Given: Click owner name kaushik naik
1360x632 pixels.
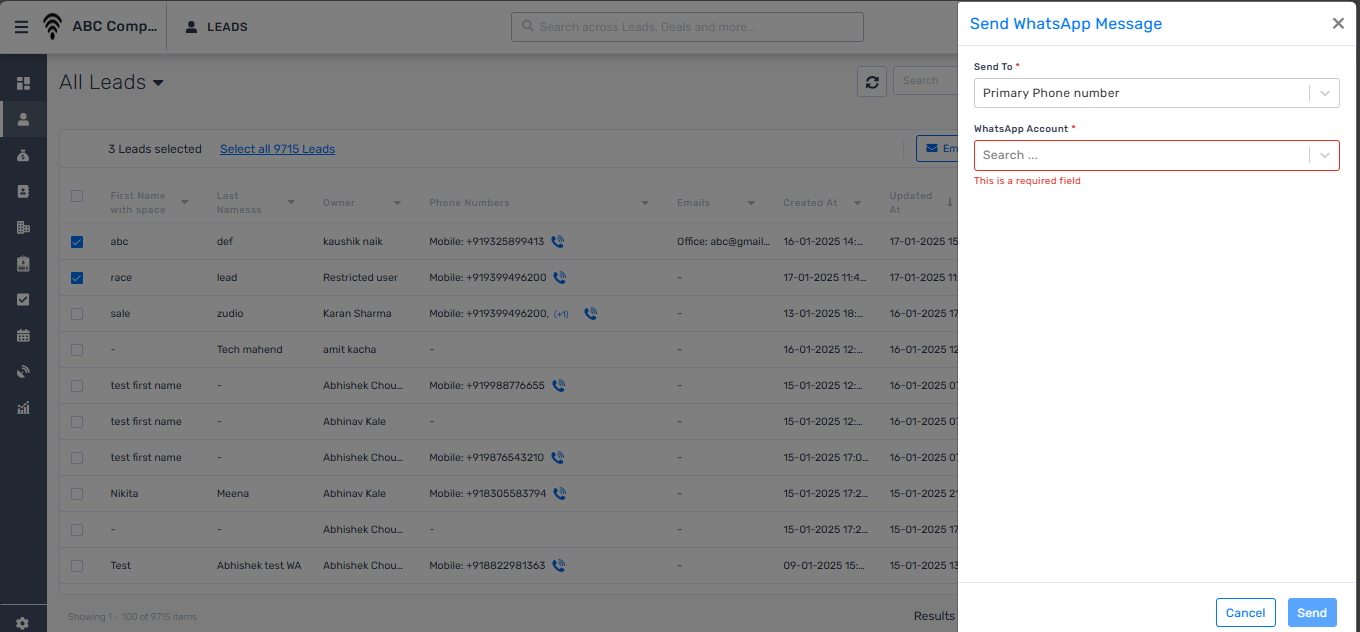Looking at the screenshot, I should [x=353, y=242].
